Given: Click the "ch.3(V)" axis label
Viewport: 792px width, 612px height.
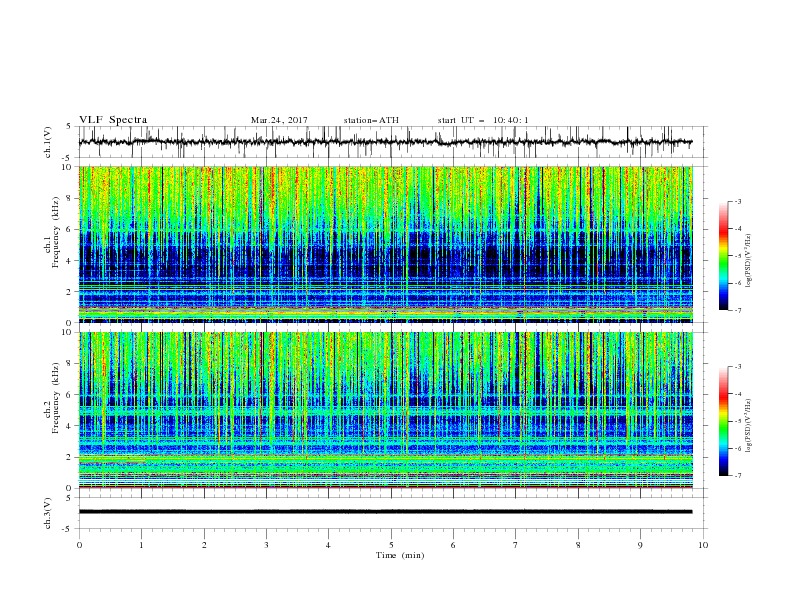Looking at the screenshot, I should click(x=48, y=513).
